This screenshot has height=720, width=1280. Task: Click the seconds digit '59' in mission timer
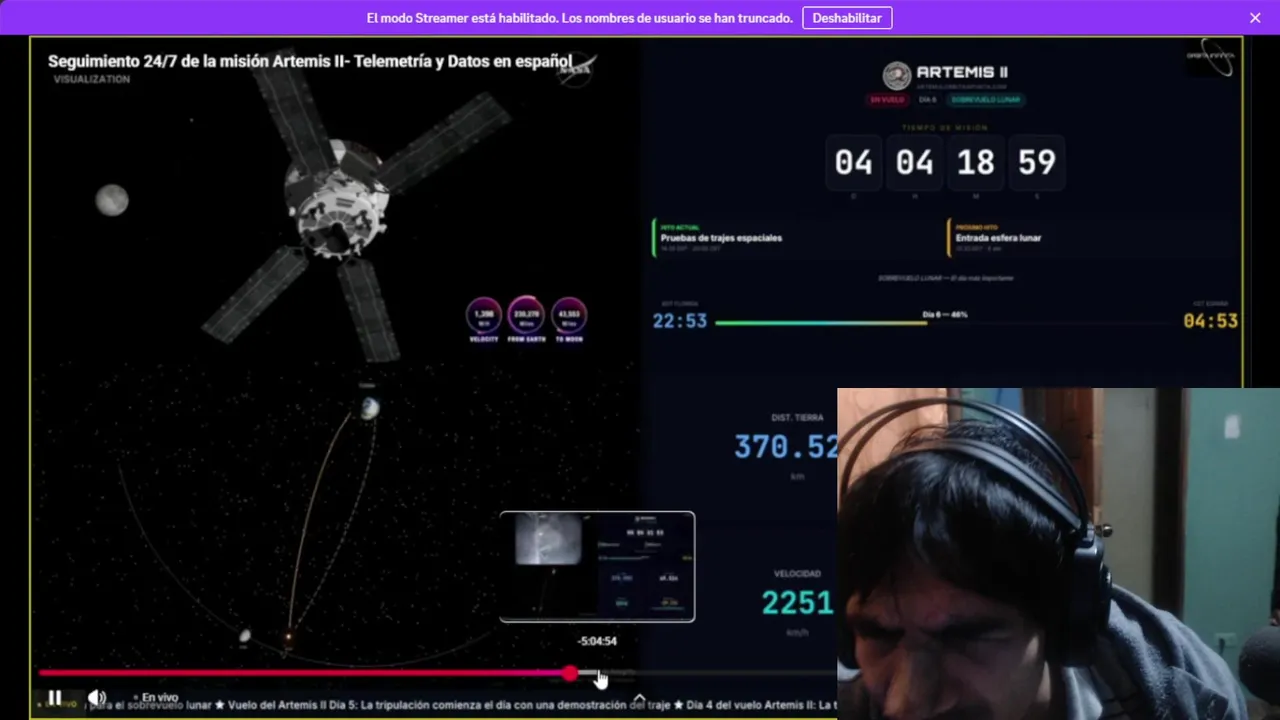[x=1037, y=162]
